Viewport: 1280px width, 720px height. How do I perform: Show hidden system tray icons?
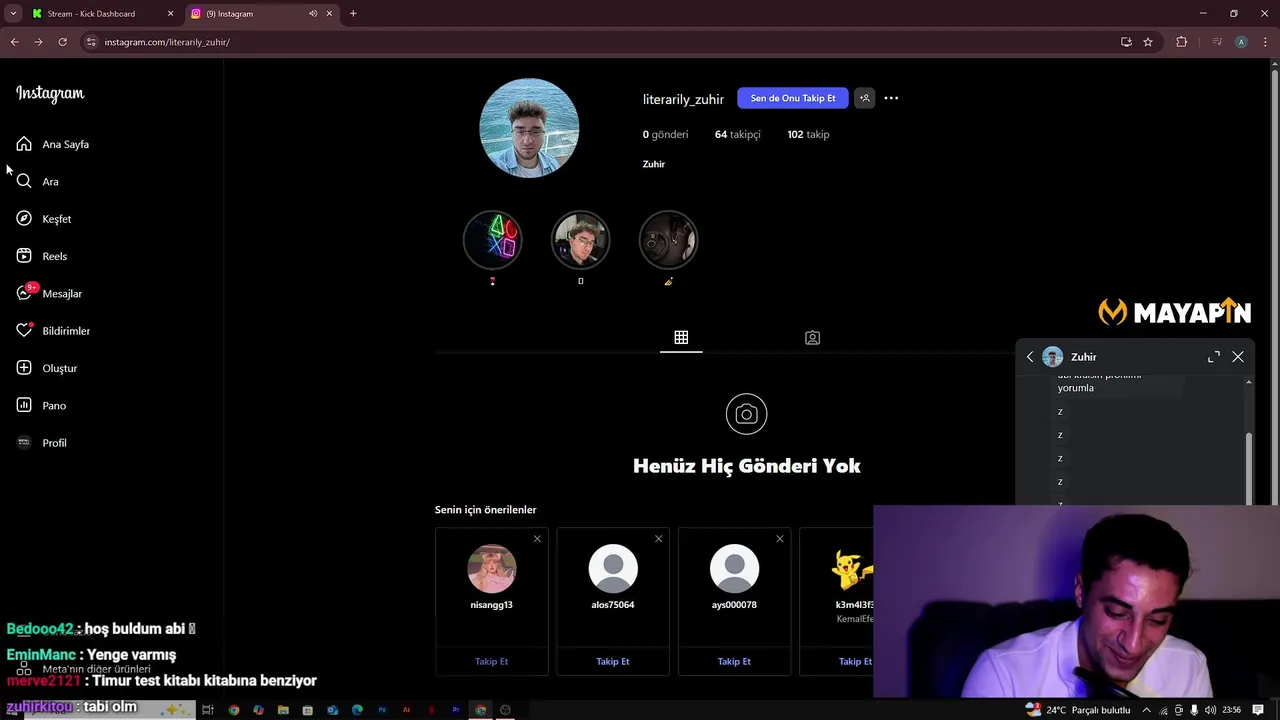(1146, 710)
